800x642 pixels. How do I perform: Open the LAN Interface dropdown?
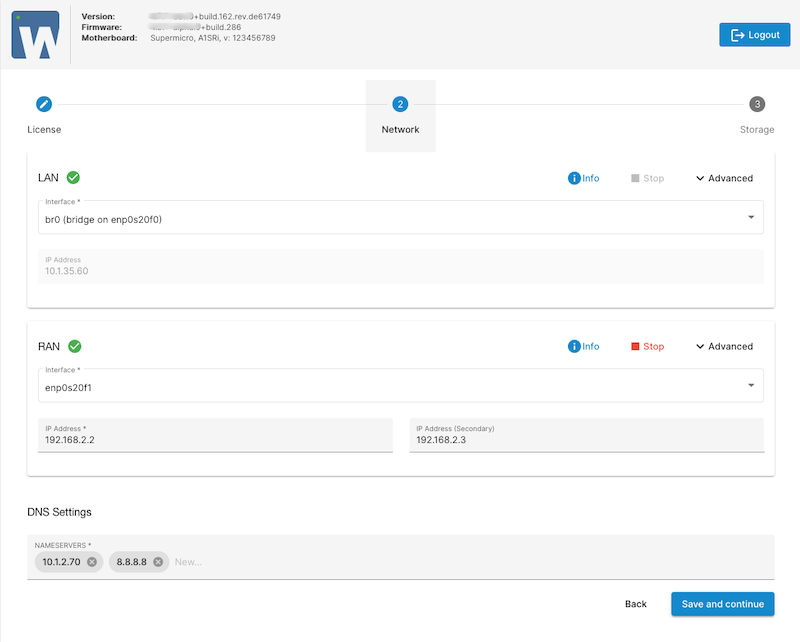400,218
